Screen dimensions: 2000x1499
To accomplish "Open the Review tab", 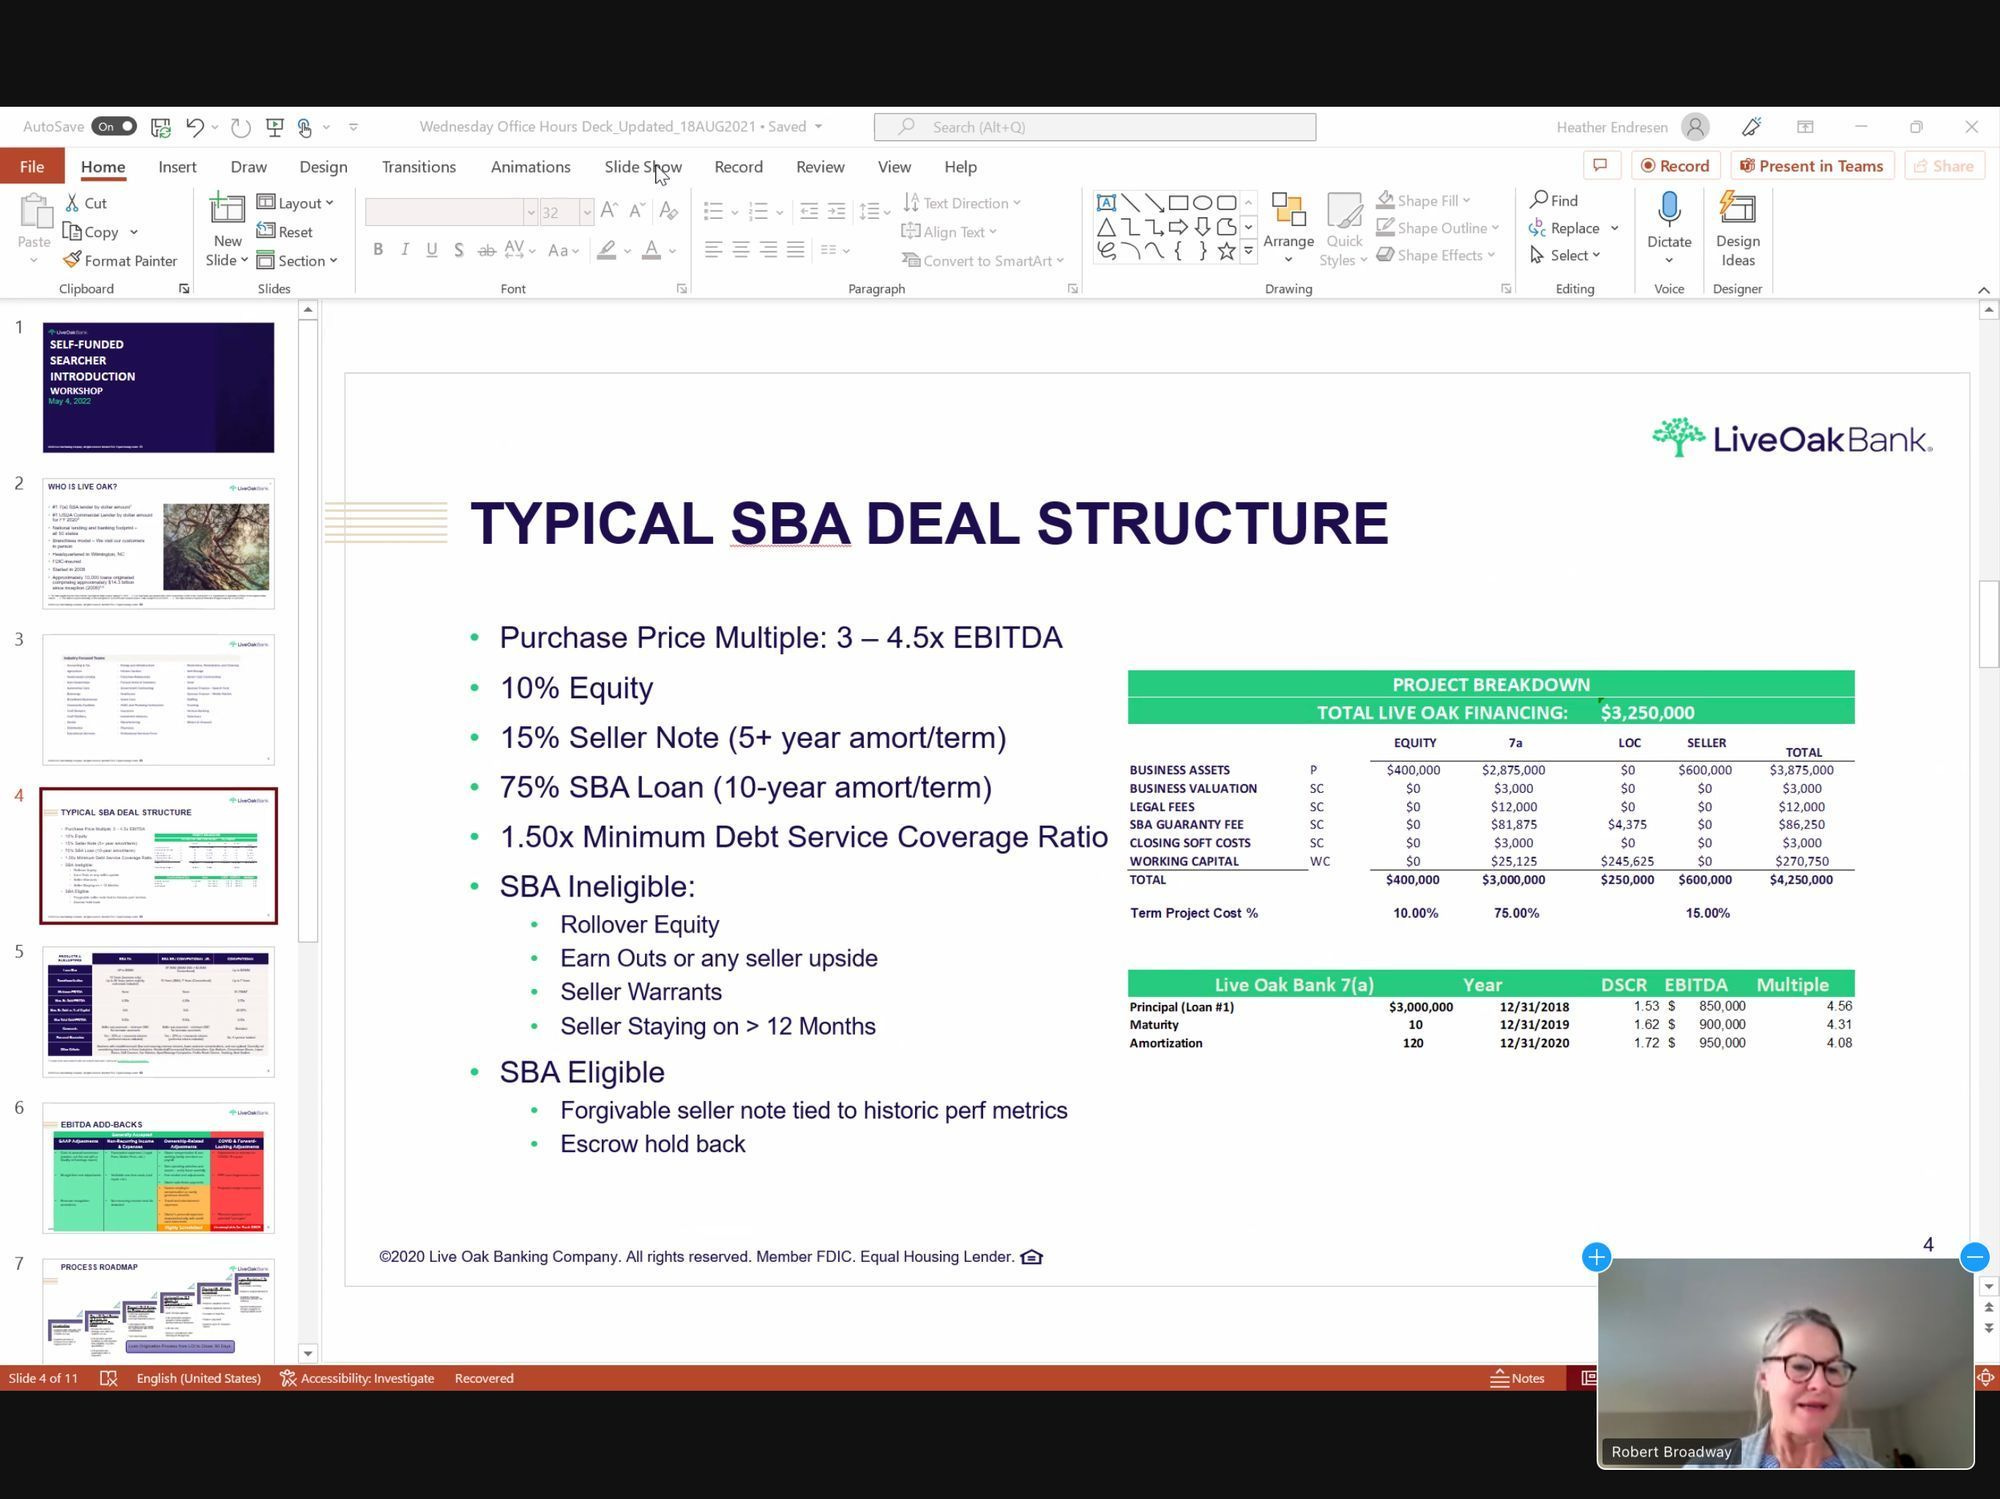I will pos(820,166).
